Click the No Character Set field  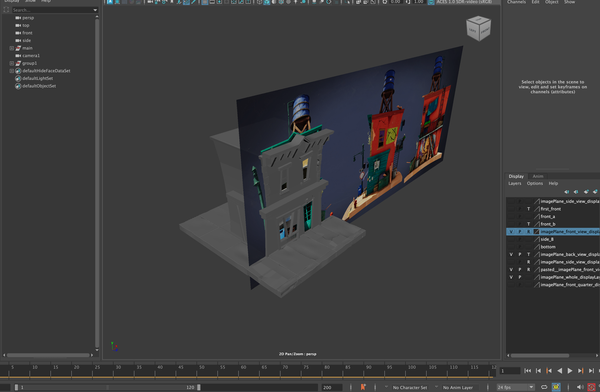tap(409, 387)
